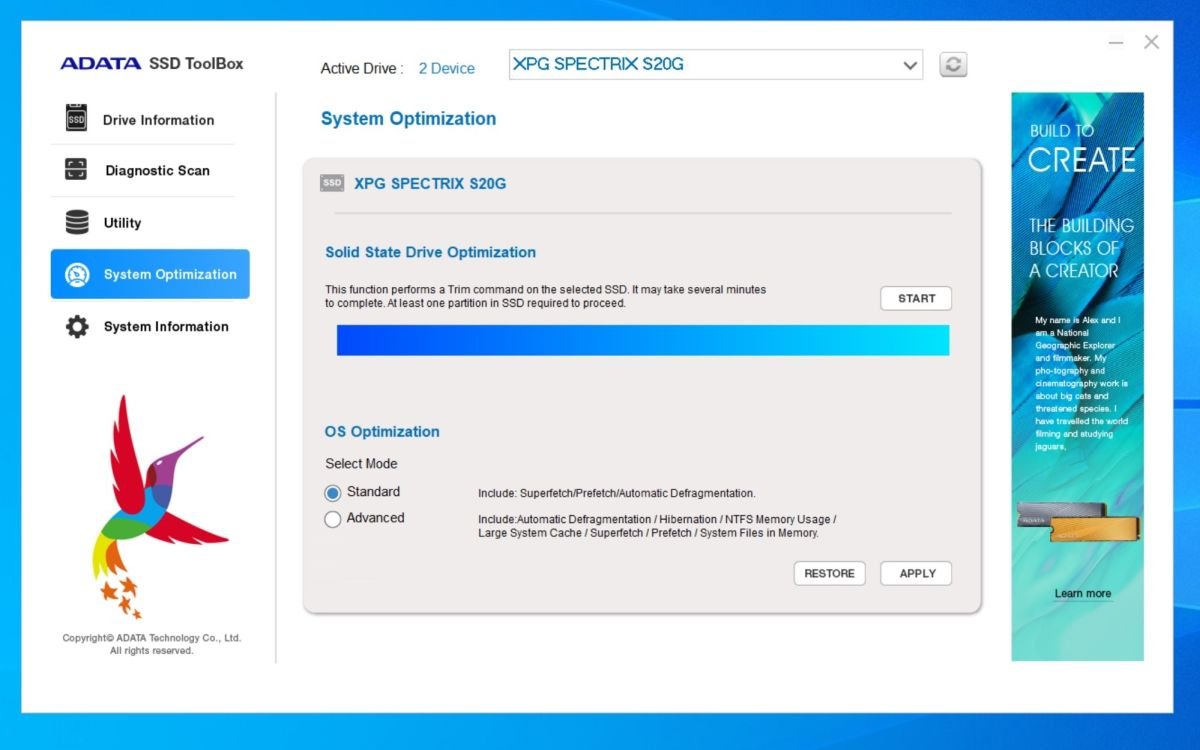Select the Standard optimization mode
Screen dimensions: 1200x750
(x=333, y=493)
